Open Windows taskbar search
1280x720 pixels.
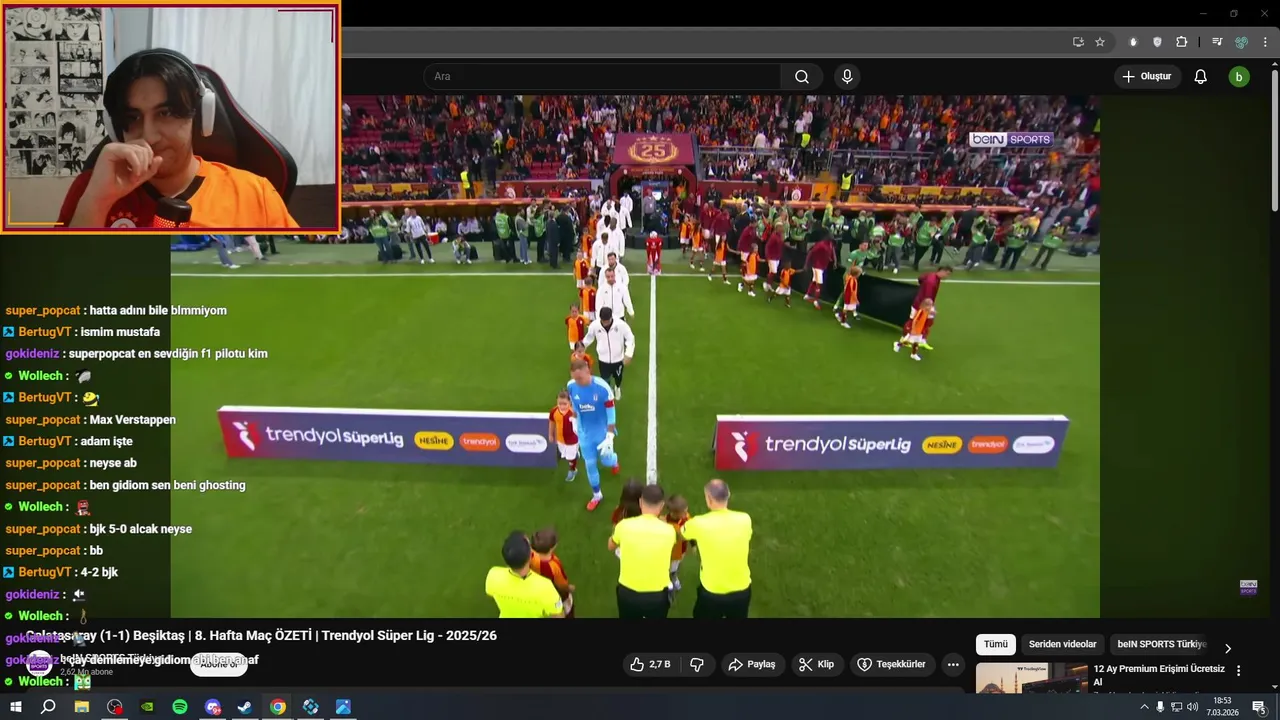coord(48,707)
